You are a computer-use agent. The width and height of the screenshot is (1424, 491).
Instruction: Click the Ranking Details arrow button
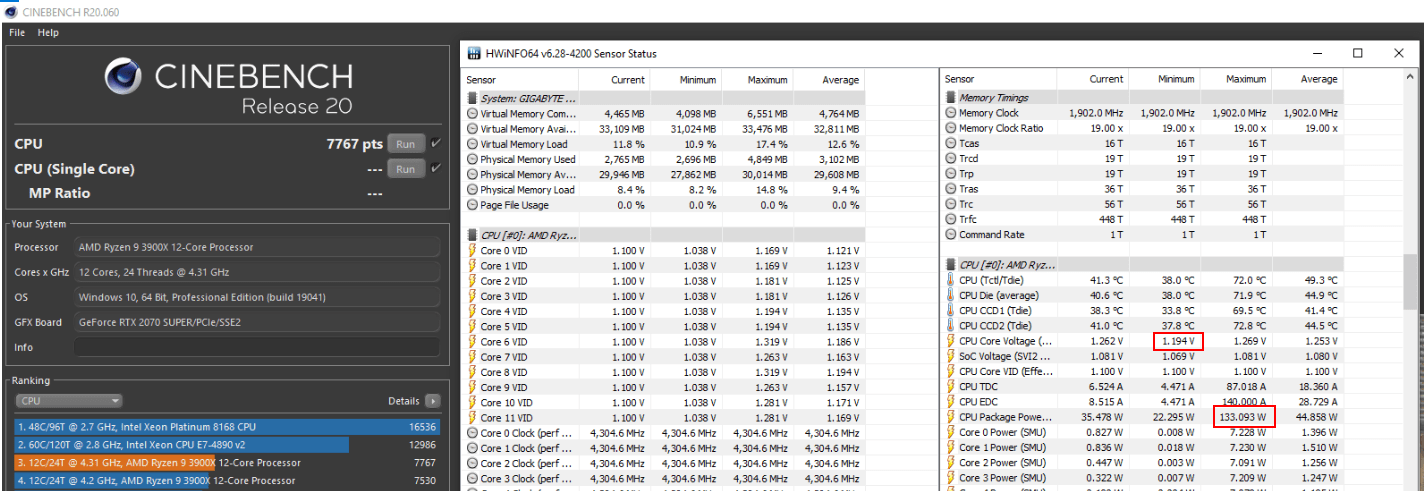432,401
